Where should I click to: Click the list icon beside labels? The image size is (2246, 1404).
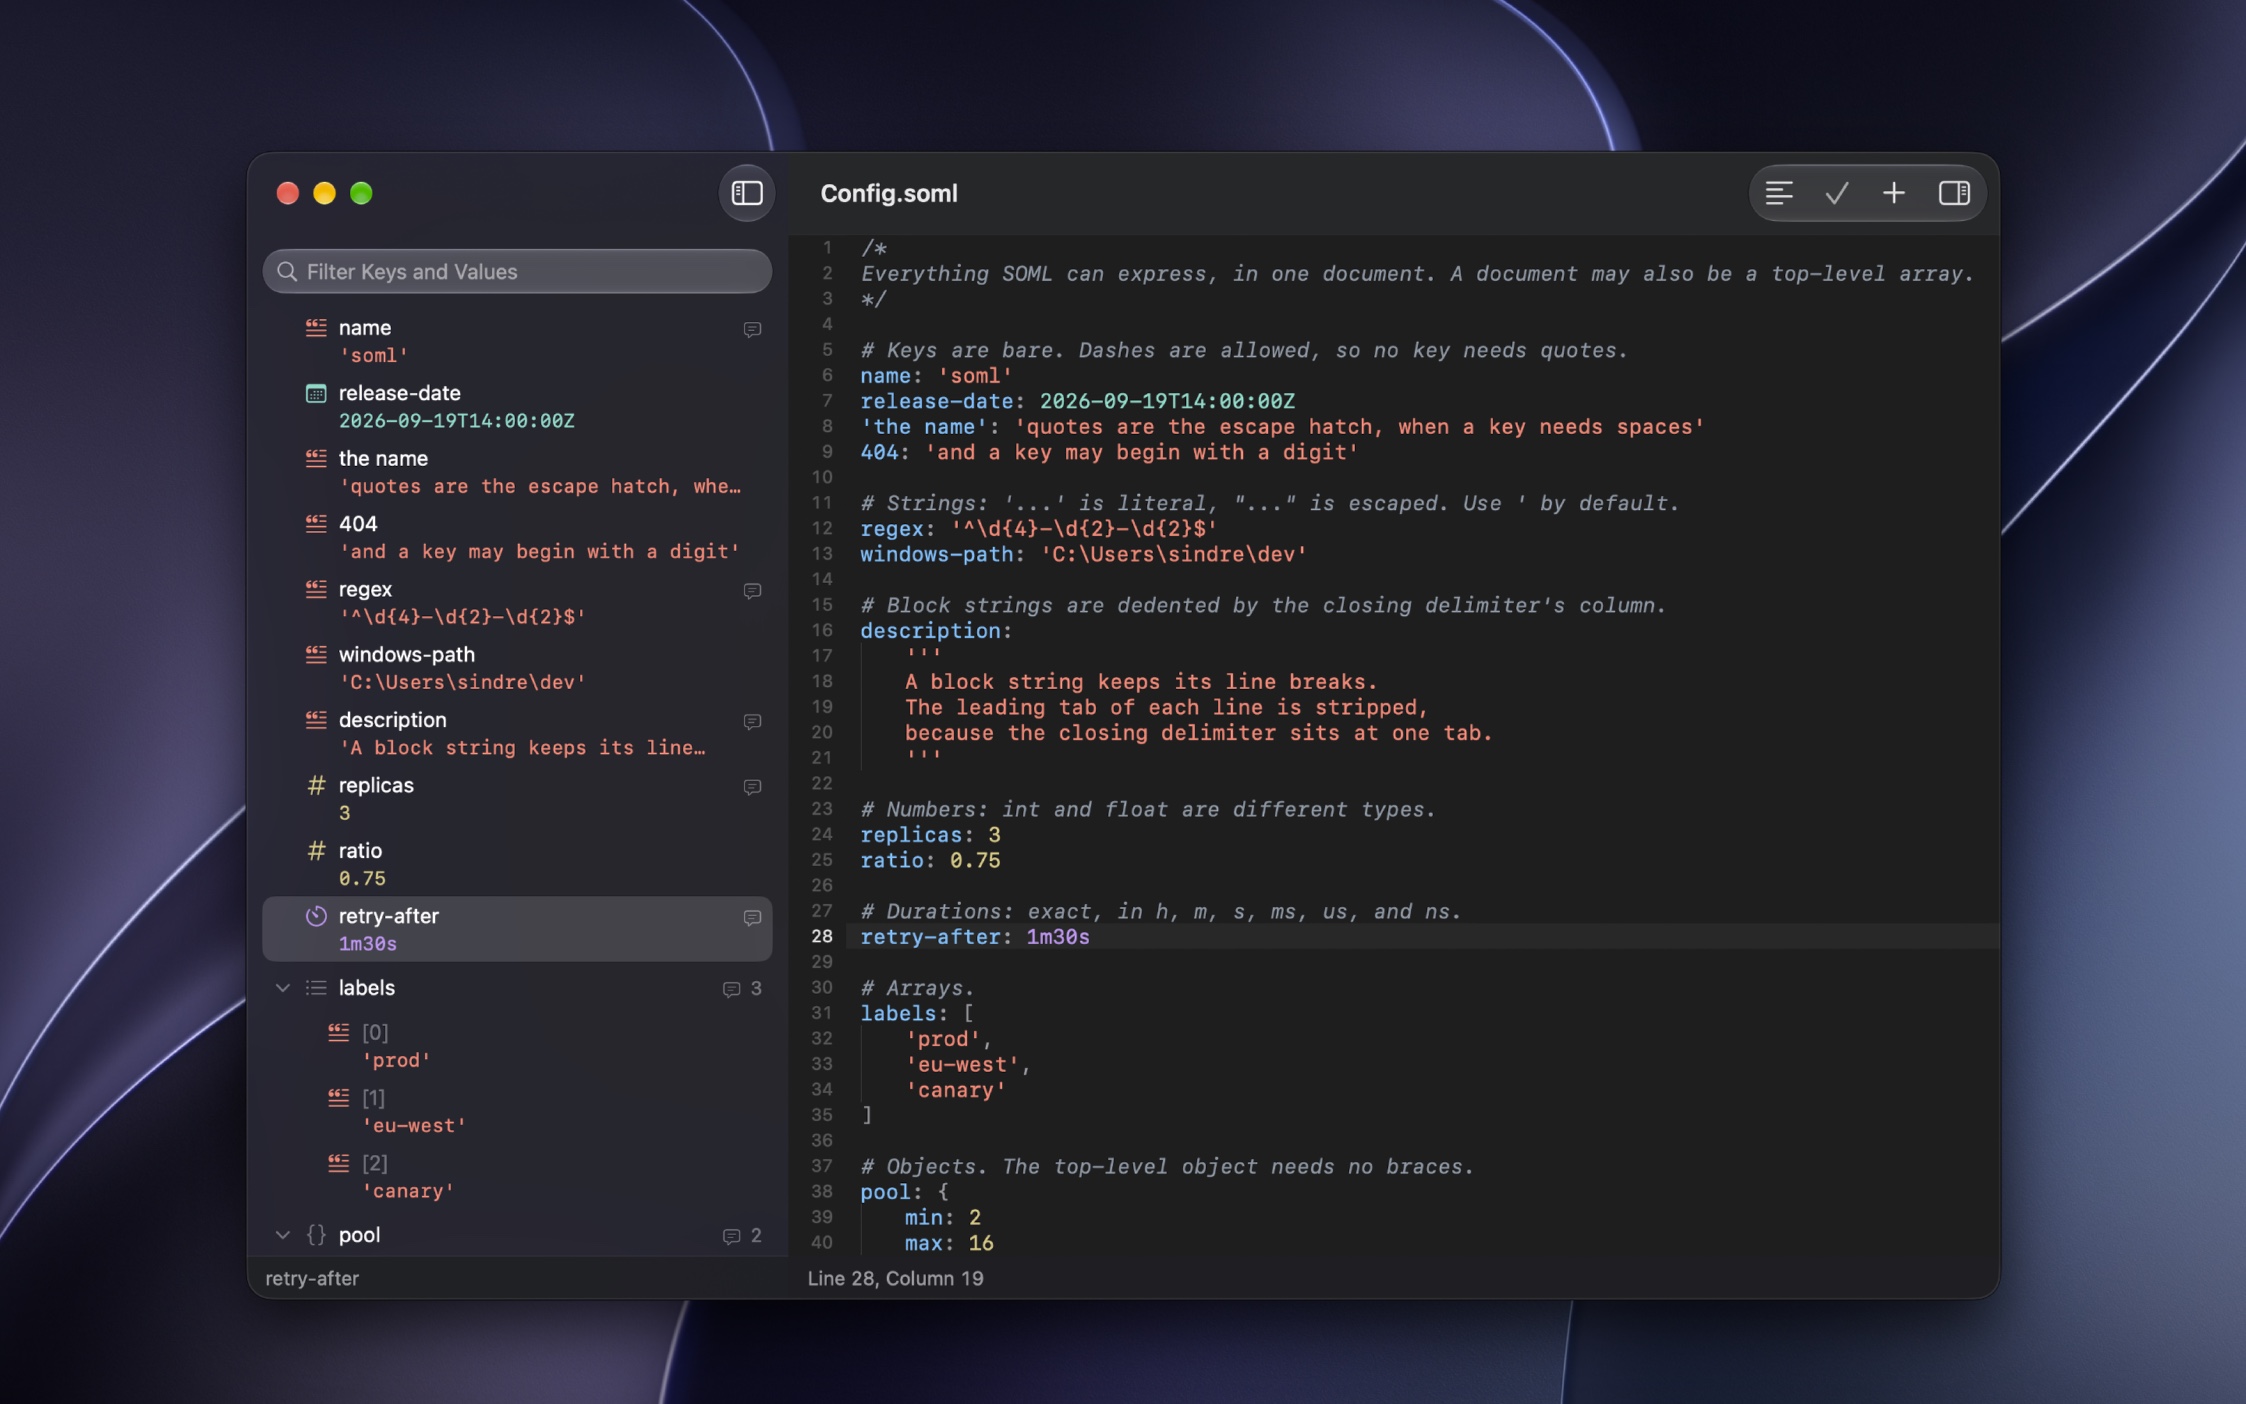316,988
